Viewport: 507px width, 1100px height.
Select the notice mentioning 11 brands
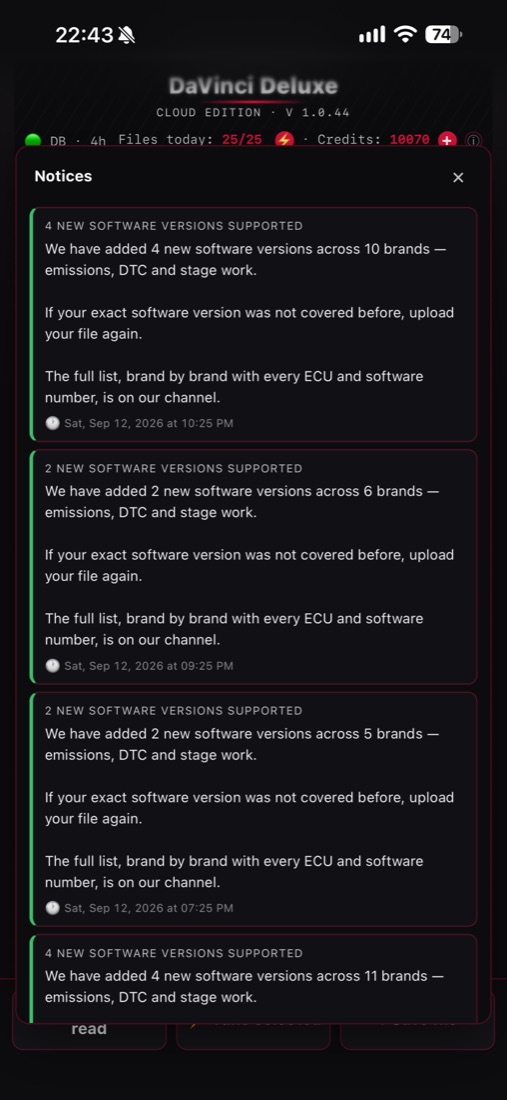coord(254,978)
